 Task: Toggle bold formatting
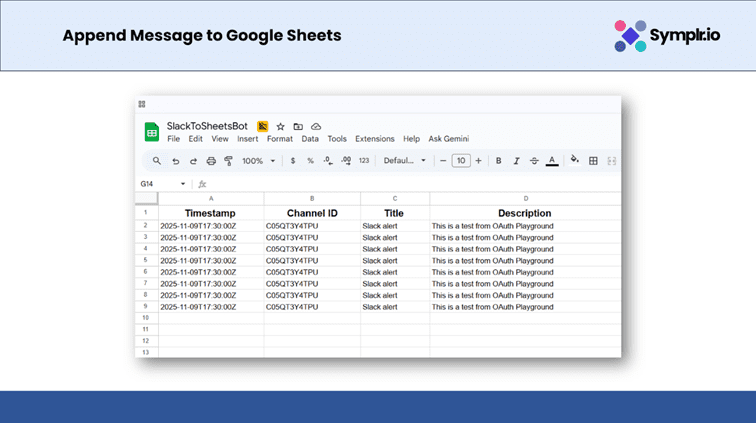(498, 161)
